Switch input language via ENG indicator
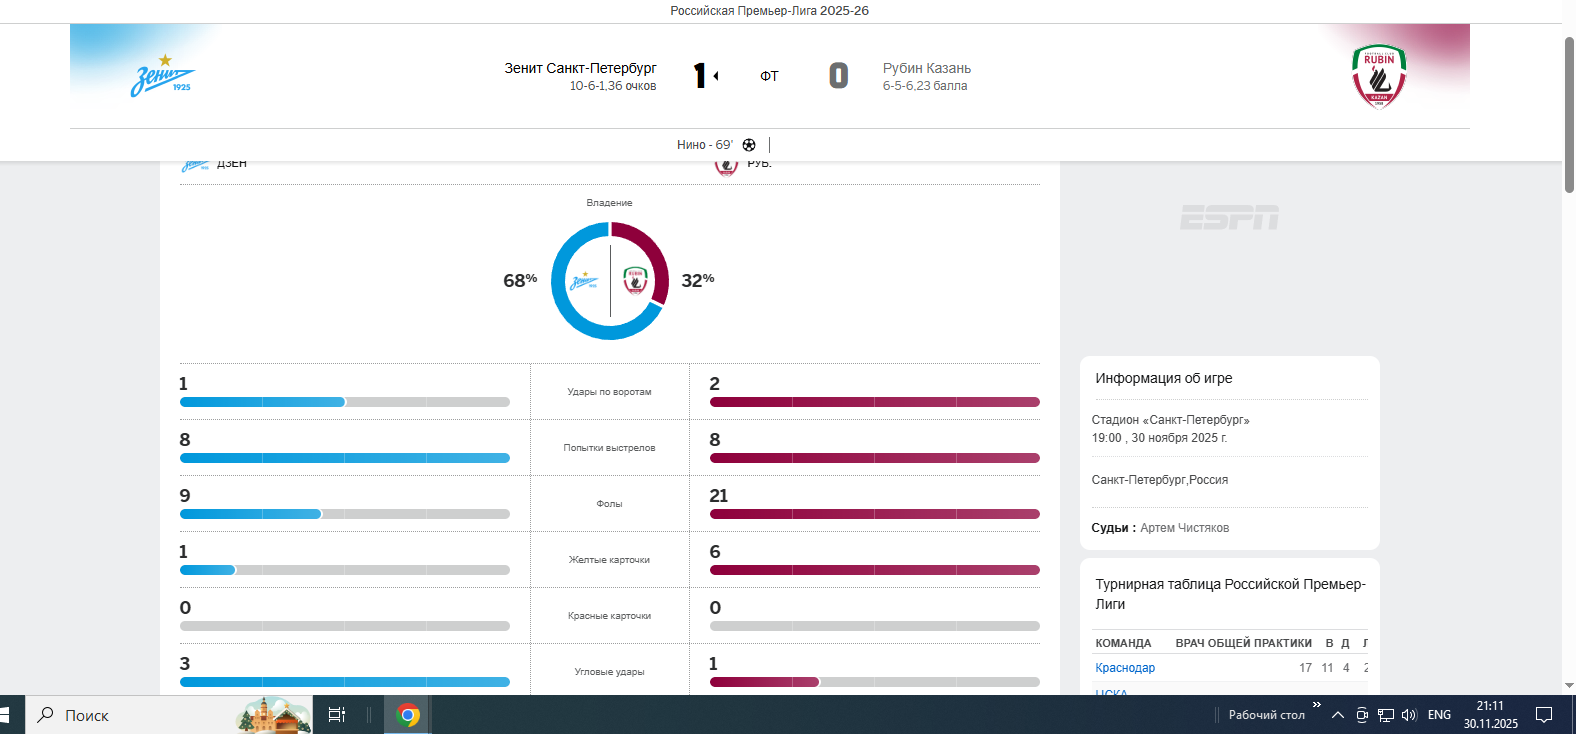The width and height of the screenshot is (1576, 734). pyautogui.click(x=1439, y=715)
